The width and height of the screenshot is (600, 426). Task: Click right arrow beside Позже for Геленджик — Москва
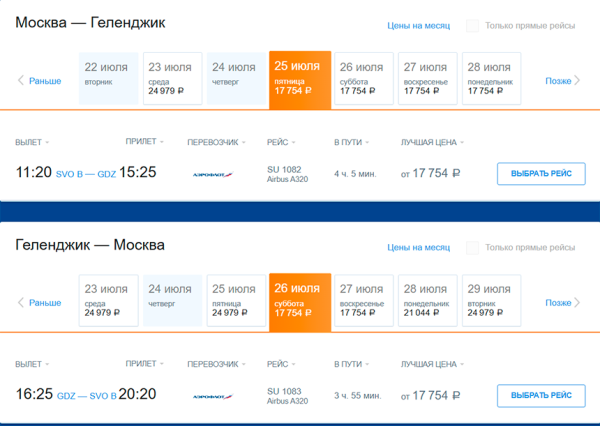[x=578, y=302]
